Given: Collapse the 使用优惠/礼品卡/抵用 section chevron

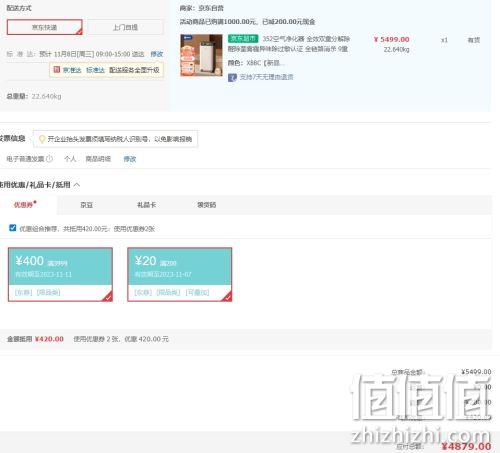Looking at the screenshot, I should [77, 185].
